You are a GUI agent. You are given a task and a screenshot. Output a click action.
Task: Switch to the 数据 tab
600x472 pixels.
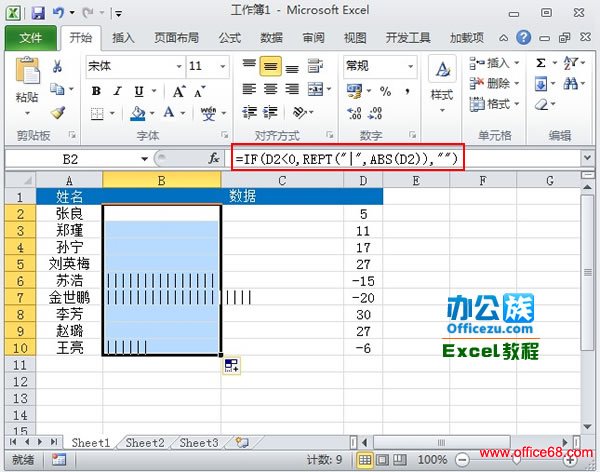pos(272,38)
